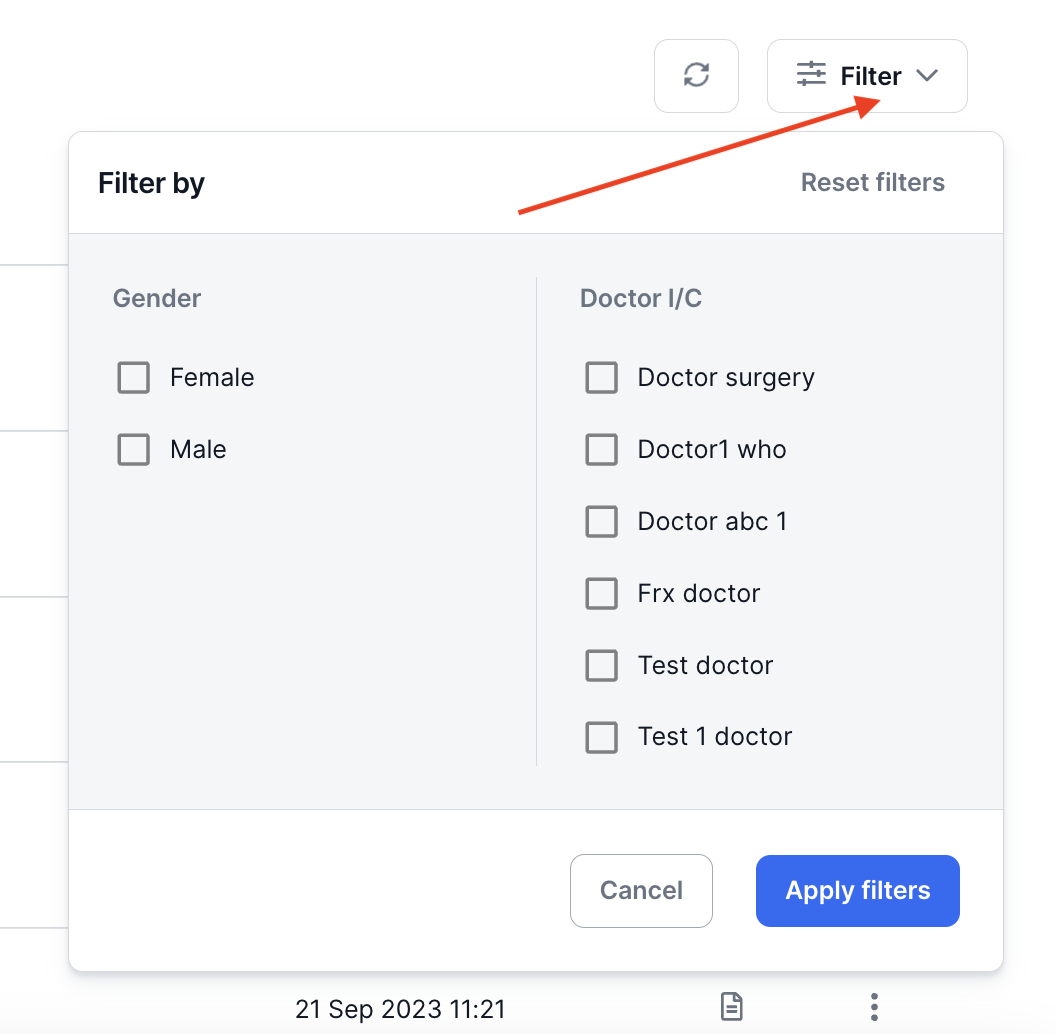Click the Filter button label

pos(871,76)
